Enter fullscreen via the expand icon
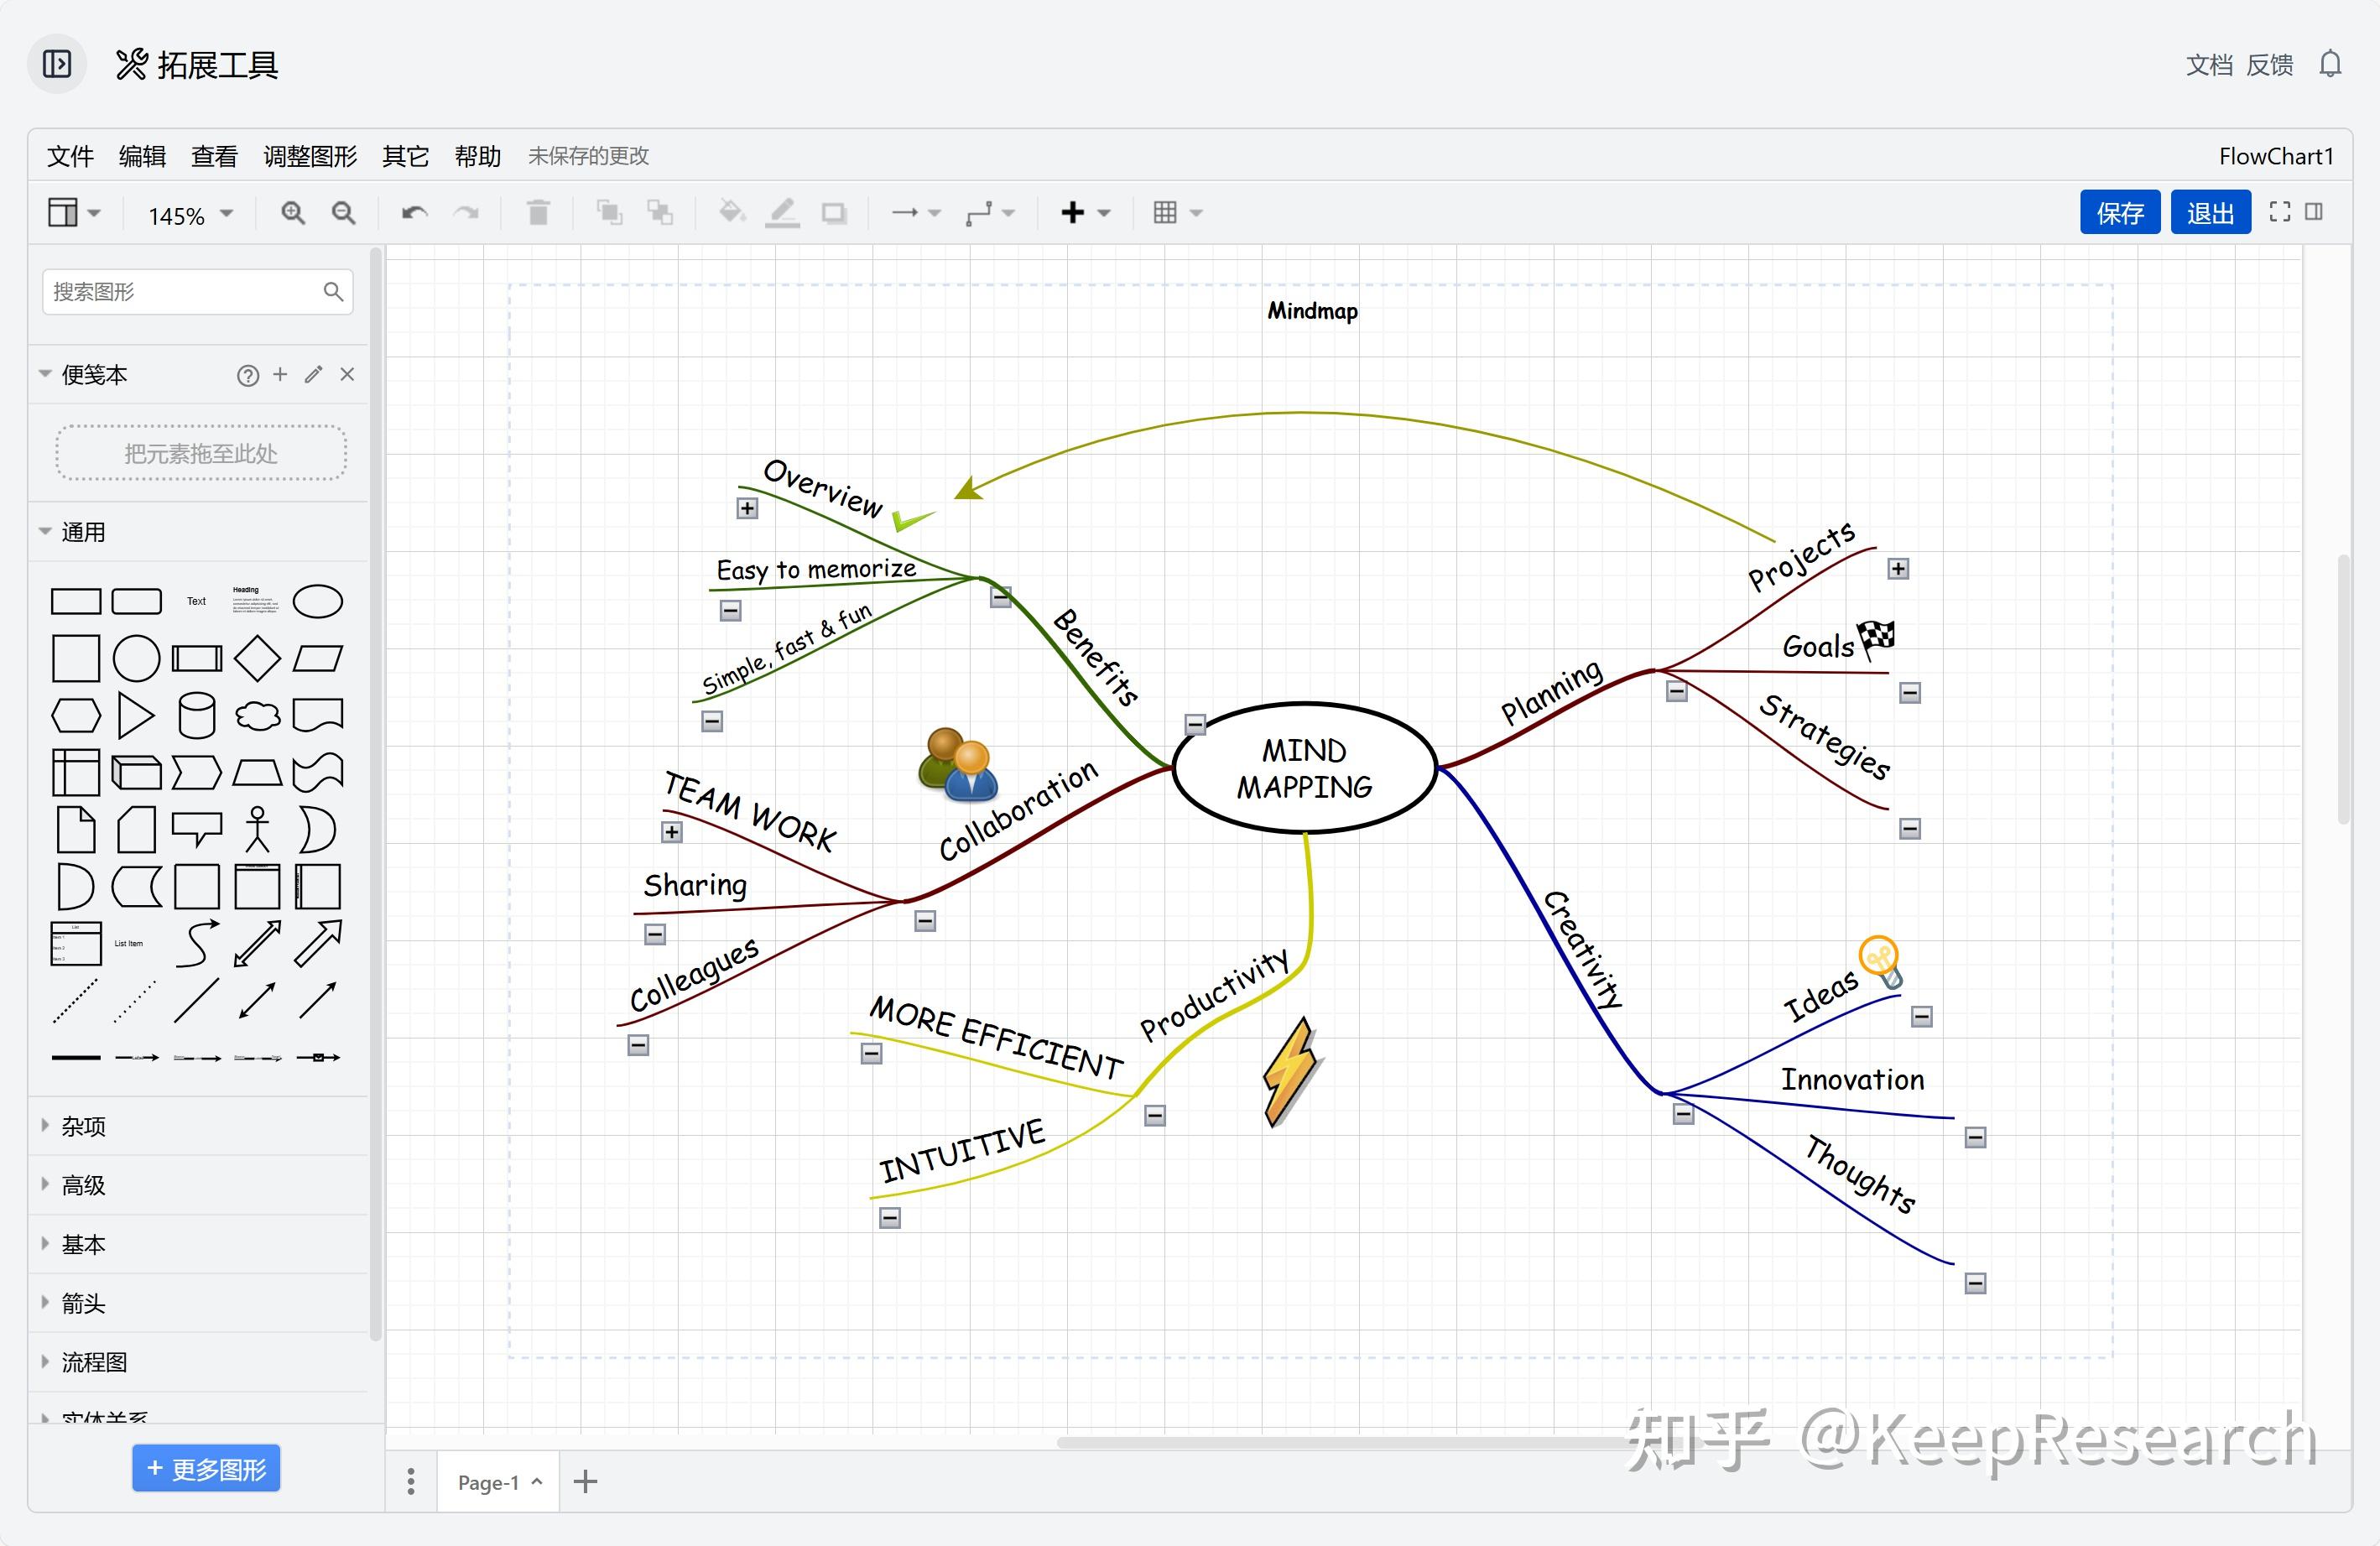 pyautogui.click(x=2281, y=212)
